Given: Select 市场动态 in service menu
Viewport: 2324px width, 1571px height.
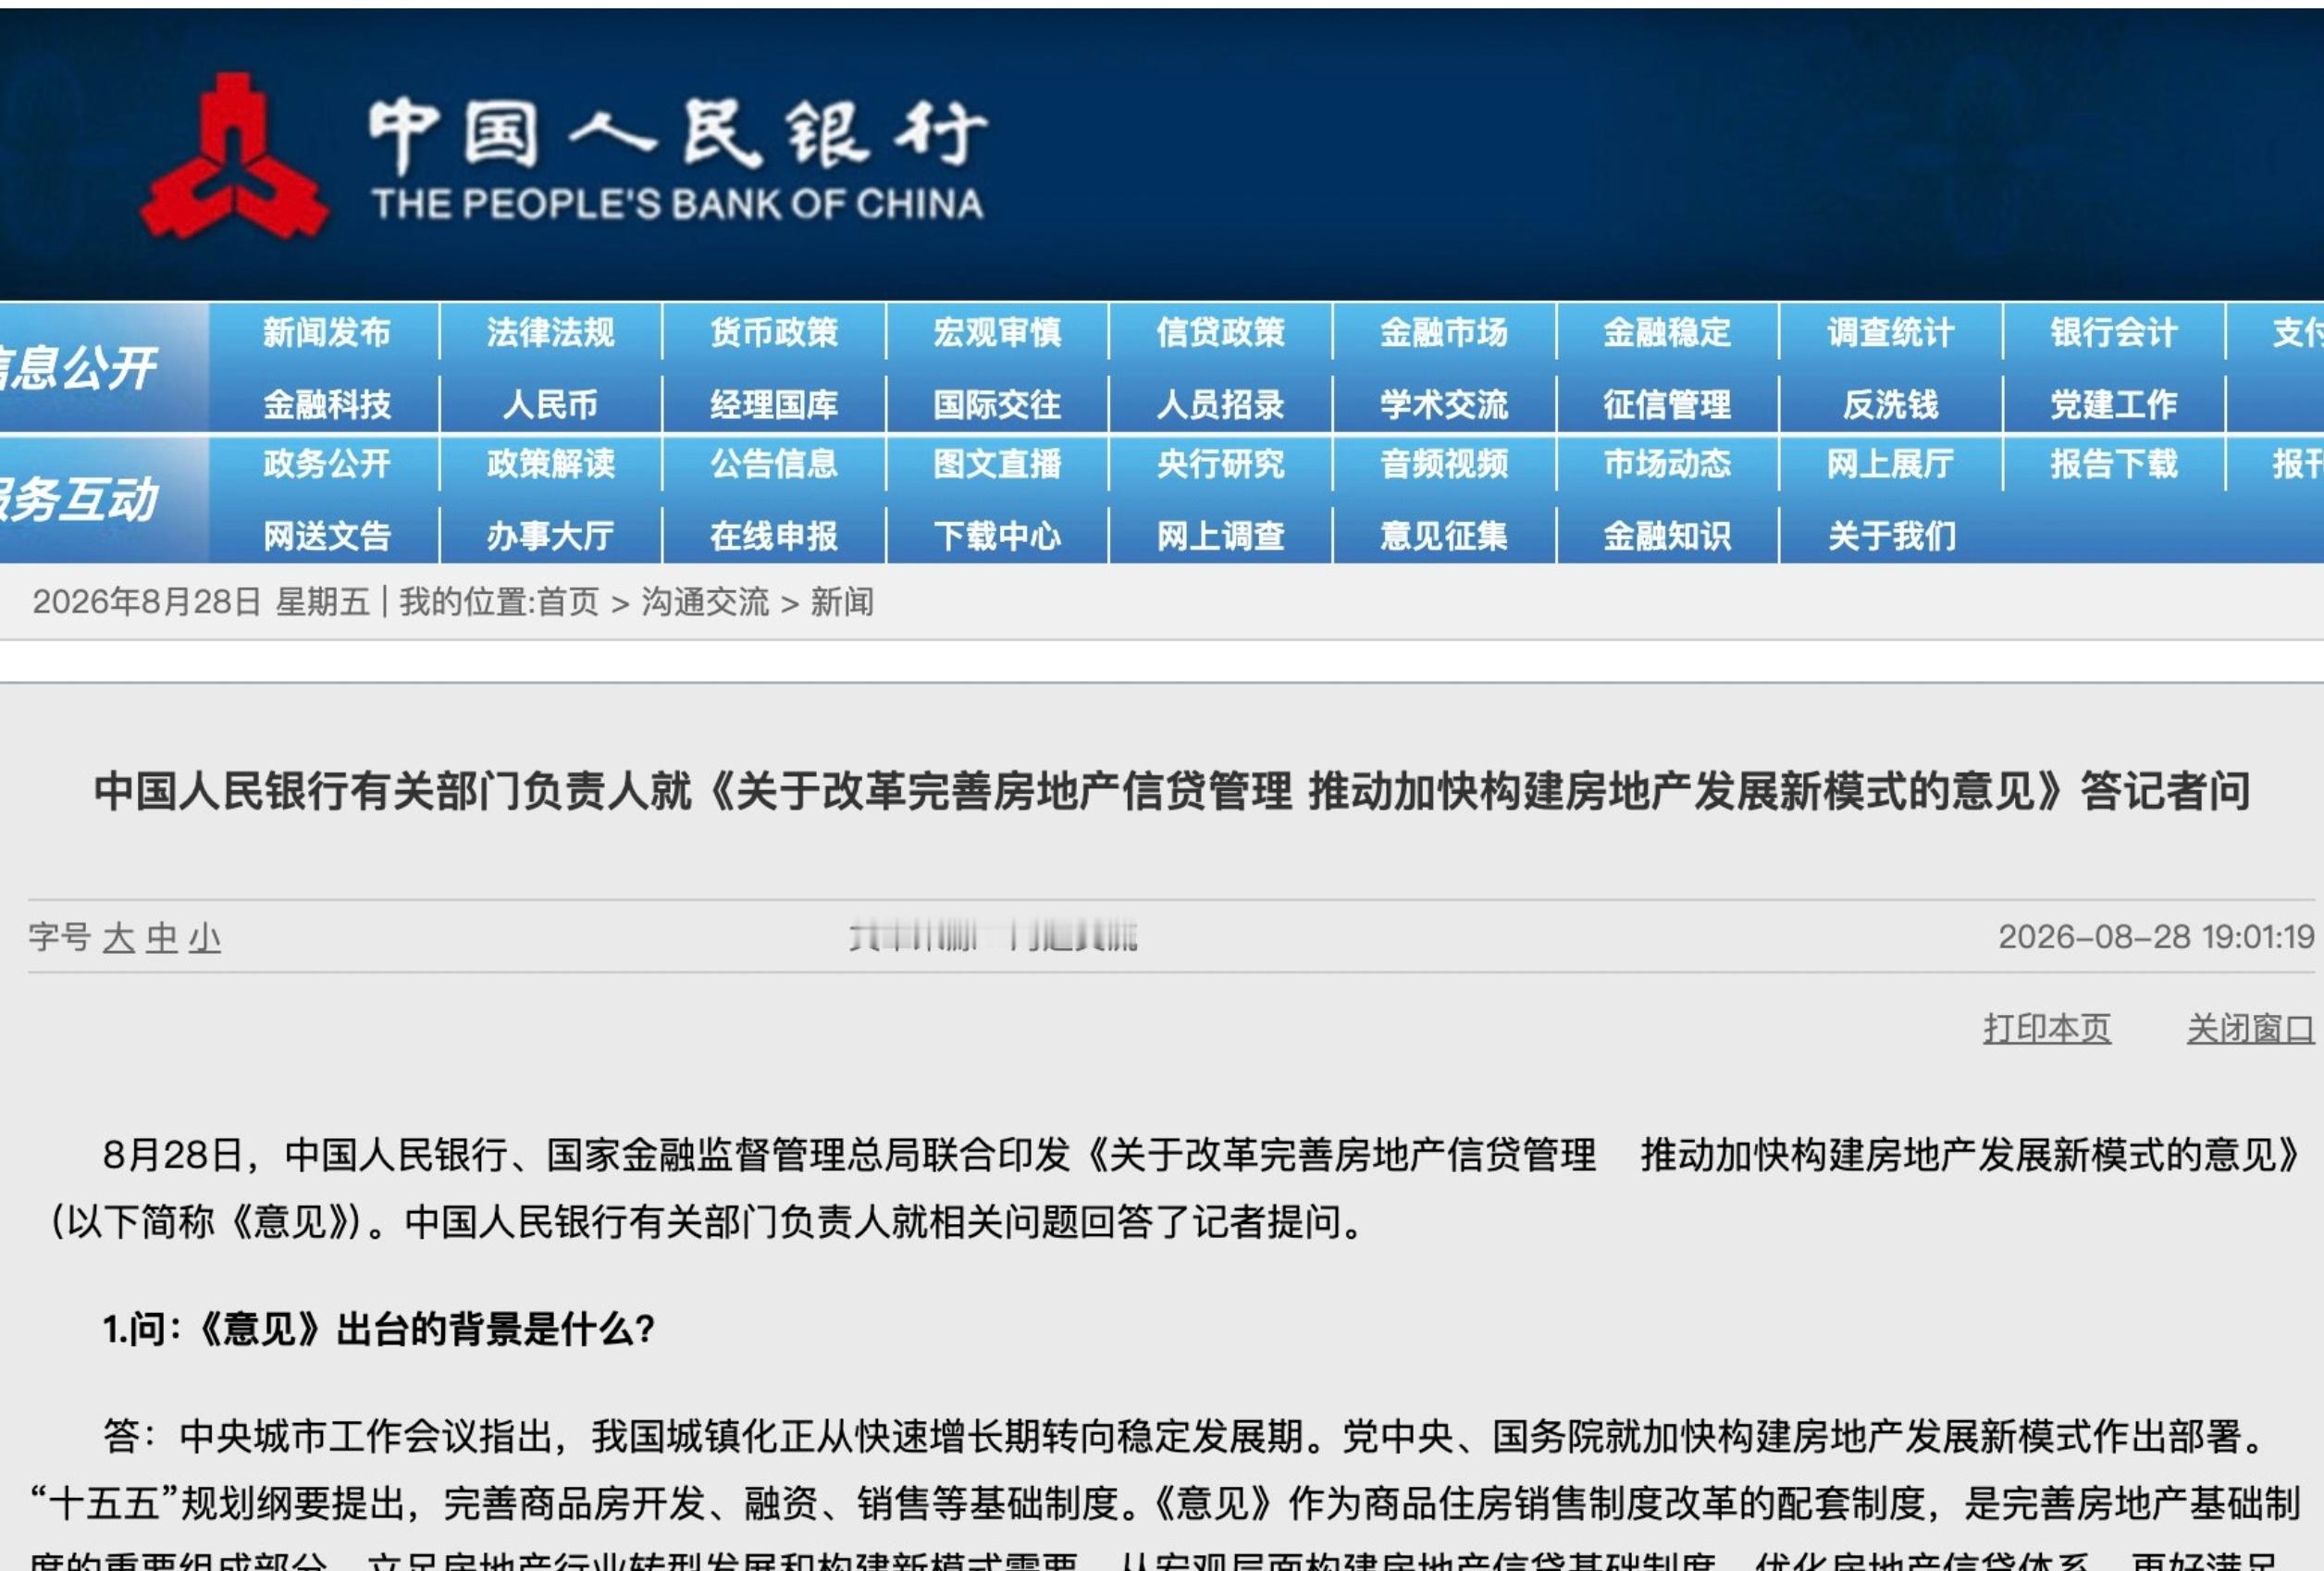Looking at the screenshot, I should [x=1667, y=463].
